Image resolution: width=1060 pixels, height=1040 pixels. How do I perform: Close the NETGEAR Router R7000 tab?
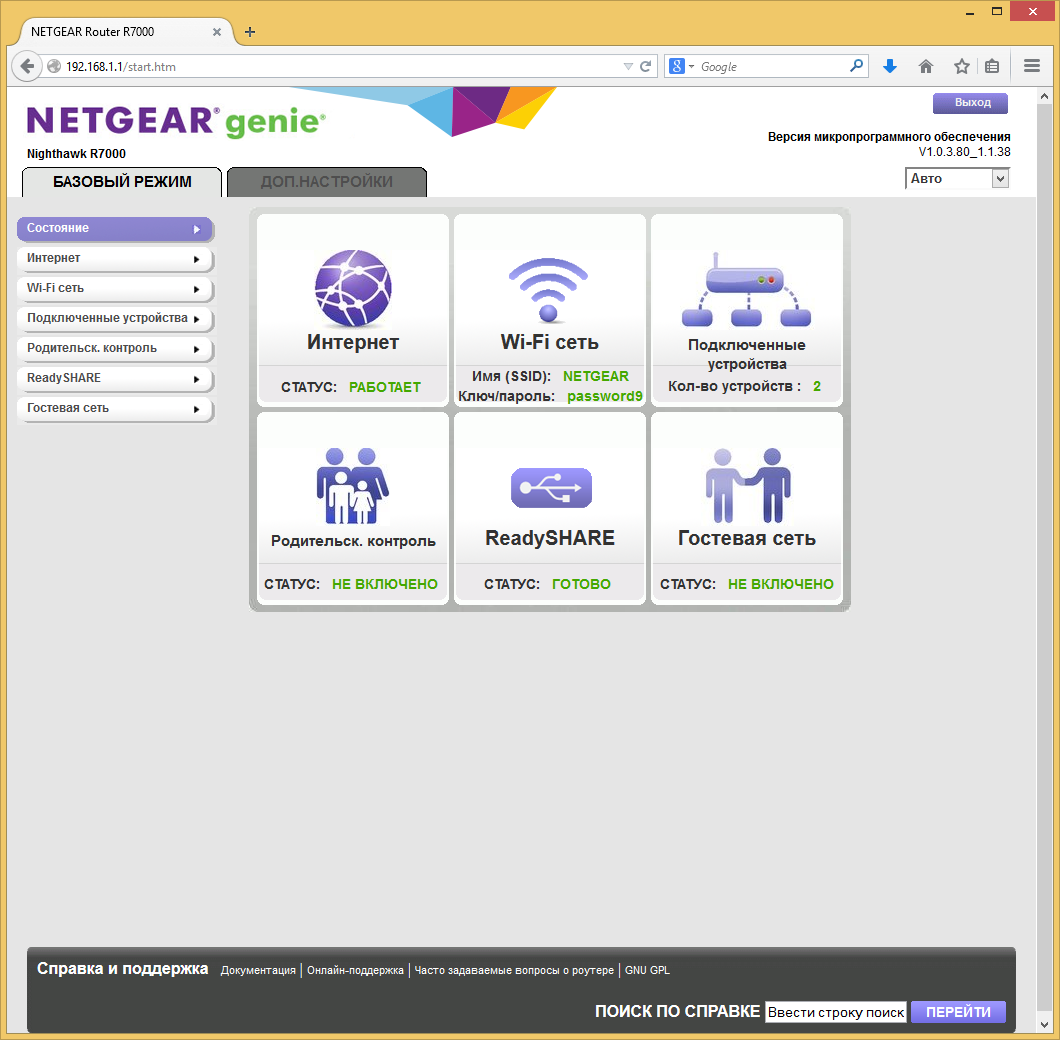point(216,32)
